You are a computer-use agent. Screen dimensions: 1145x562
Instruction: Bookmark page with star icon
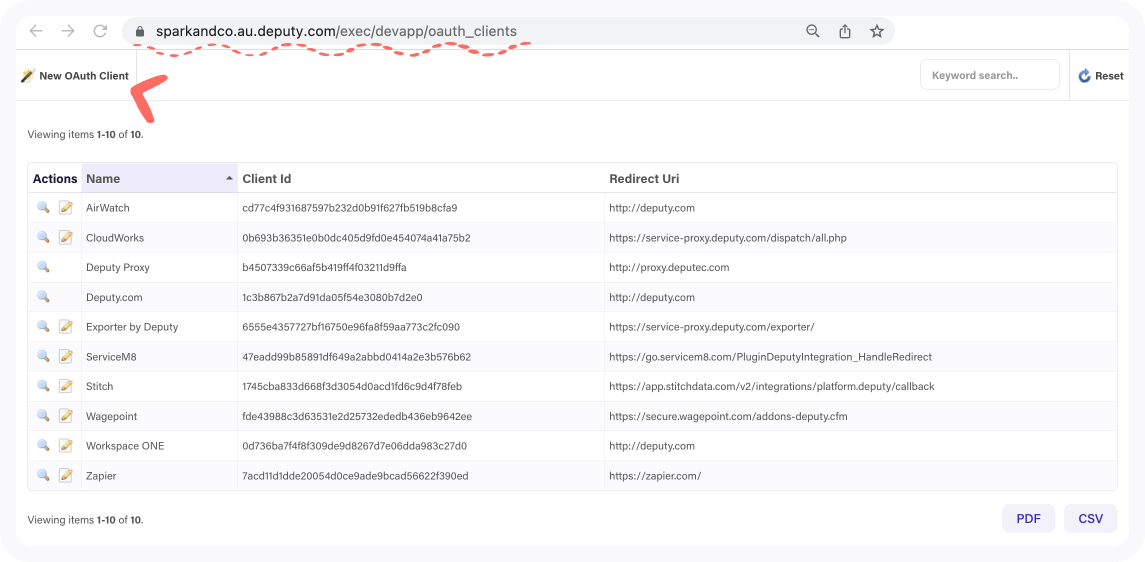click(x=877, y=31)
